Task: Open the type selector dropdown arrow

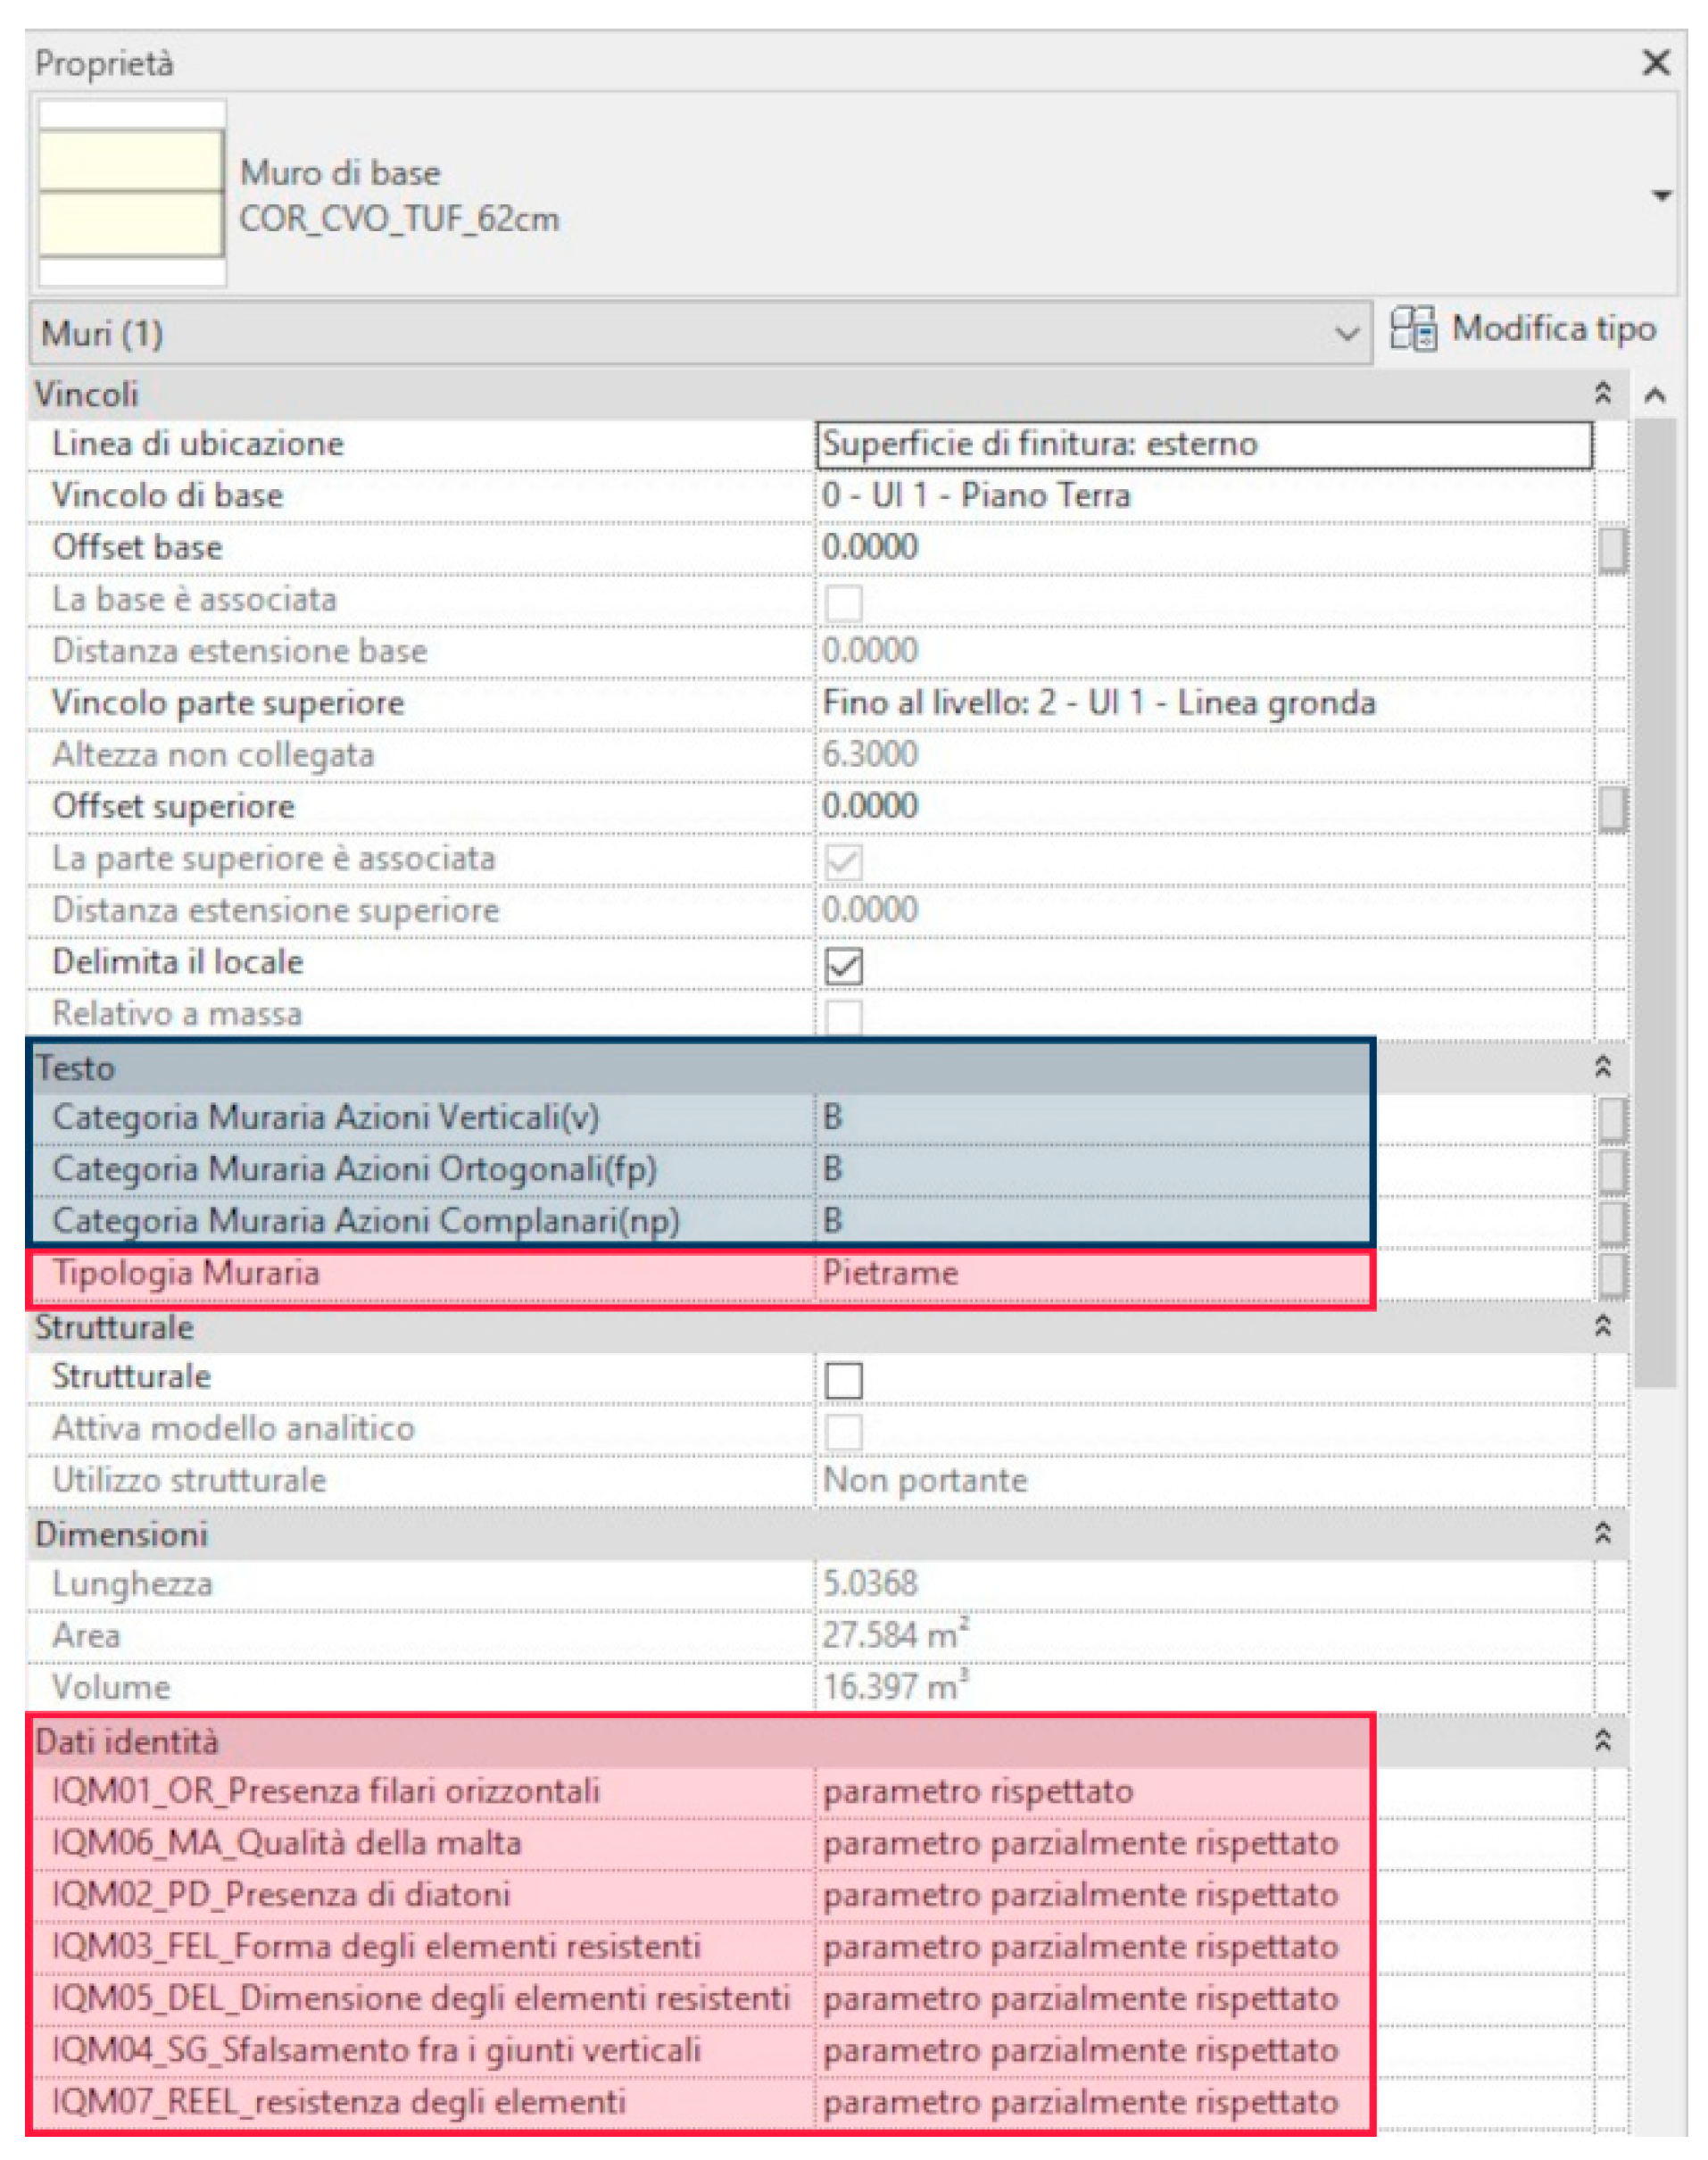Action: pos(1661,196)
